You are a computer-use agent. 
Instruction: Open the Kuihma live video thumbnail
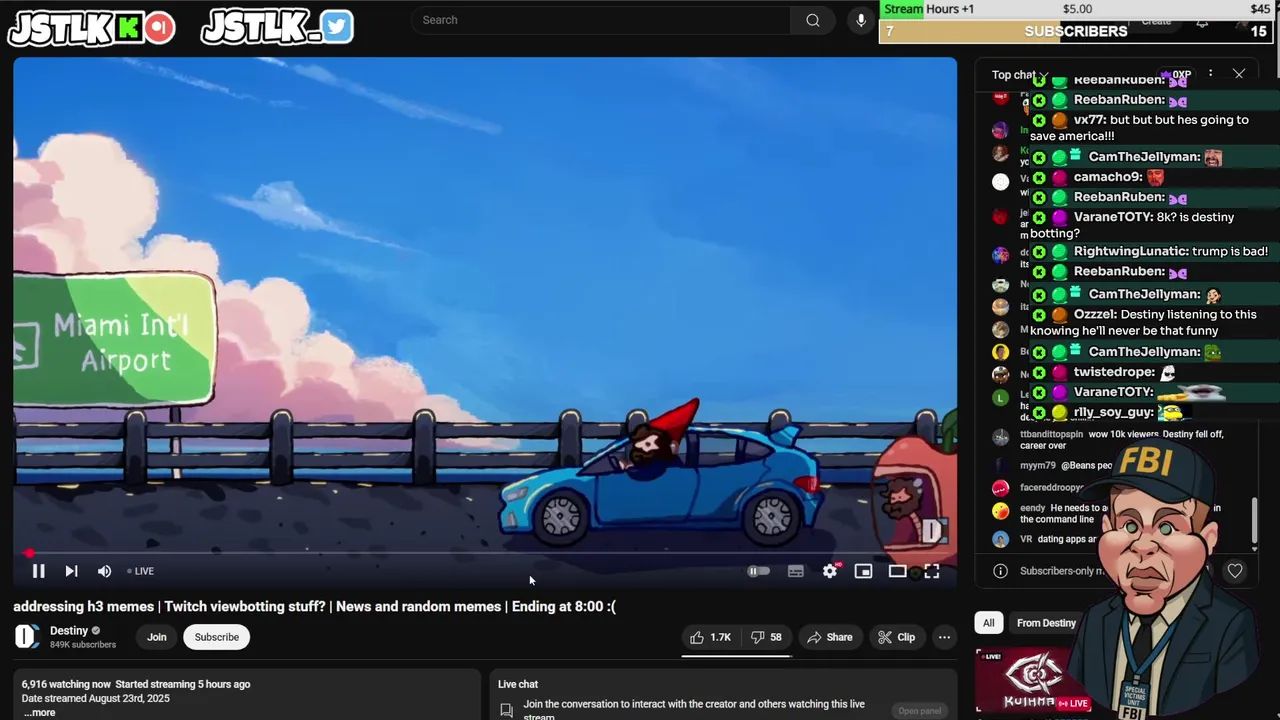tap(1033, 681)
